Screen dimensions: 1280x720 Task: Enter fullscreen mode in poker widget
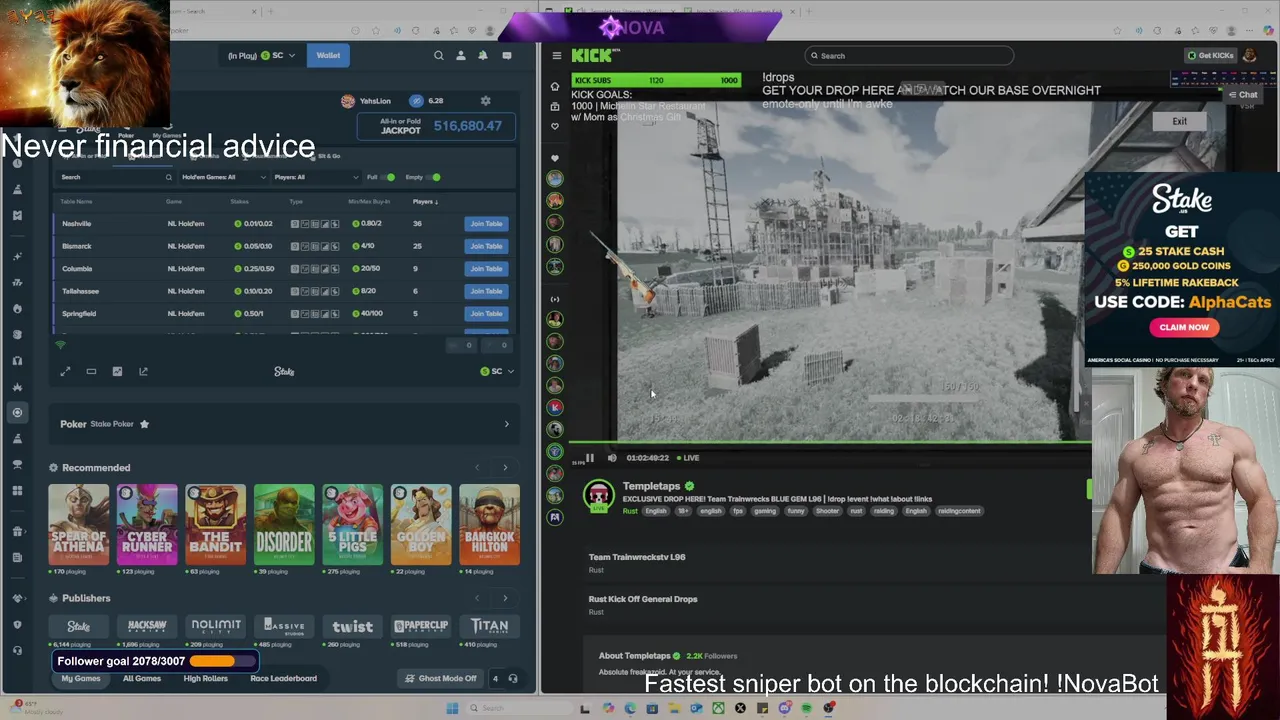pyautogui.click(x=65, y=372)
